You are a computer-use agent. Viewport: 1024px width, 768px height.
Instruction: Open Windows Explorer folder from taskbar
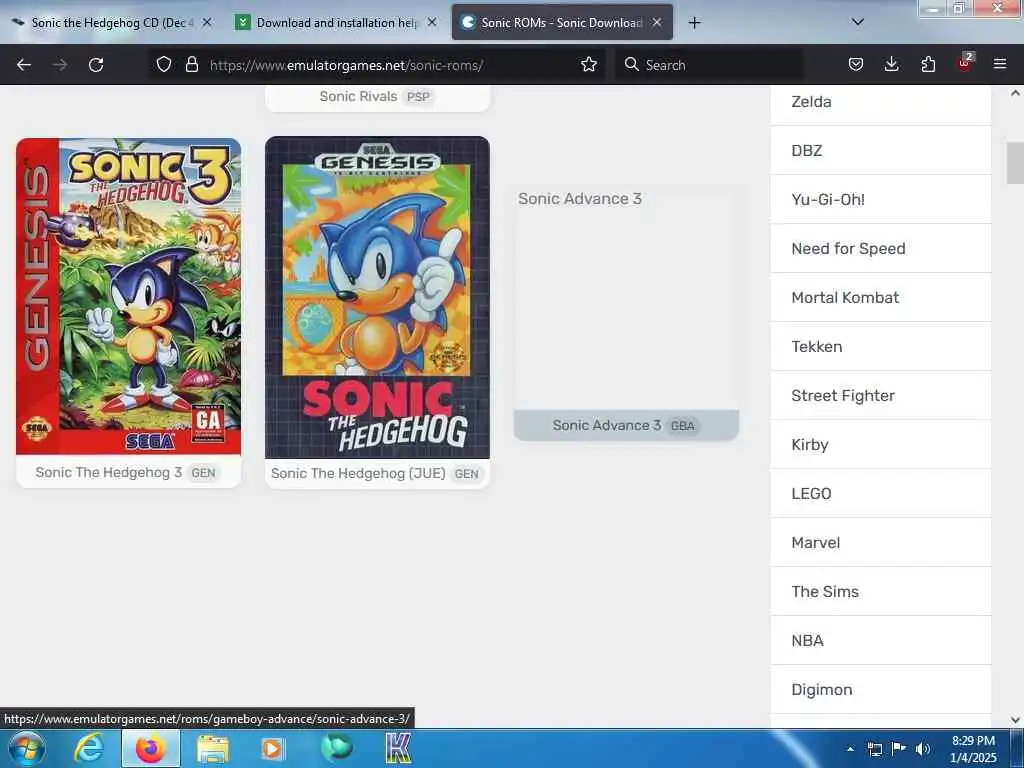(213, 749)
